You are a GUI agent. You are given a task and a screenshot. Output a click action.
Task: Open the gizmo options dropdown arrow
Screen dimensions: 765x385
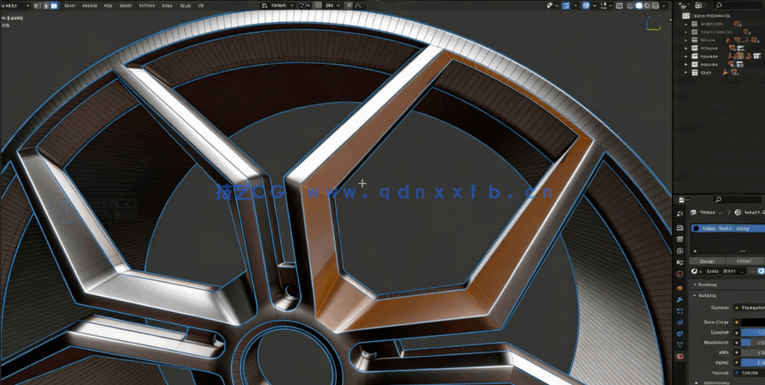pyautogui.click(x=575, y=5)
